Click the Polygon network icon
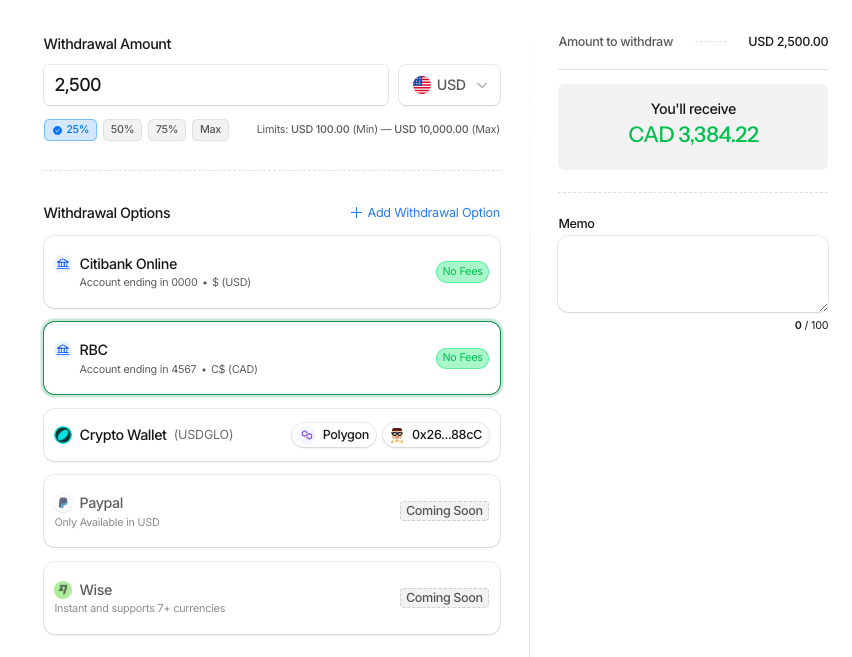This screenshot has height=657, width=852. click(x=307, y=435)
